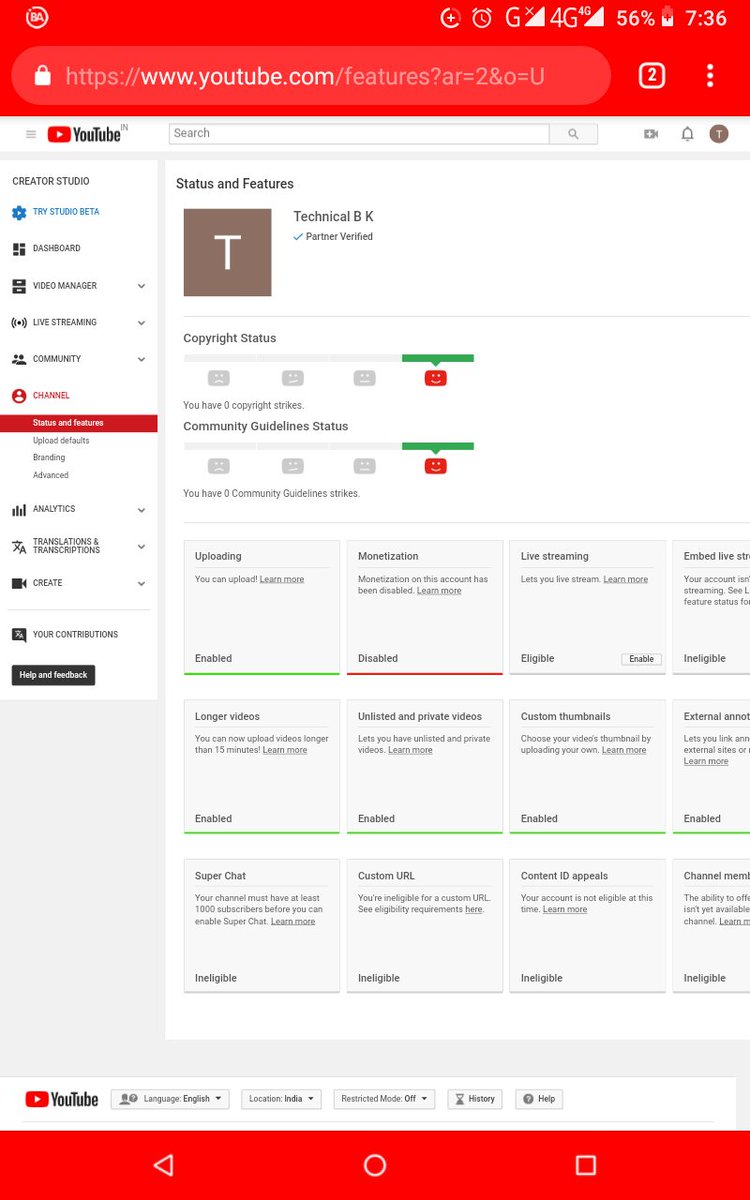Open the browser three-dot menu
The image size is (750, 1200).
[x=709, y=75]
